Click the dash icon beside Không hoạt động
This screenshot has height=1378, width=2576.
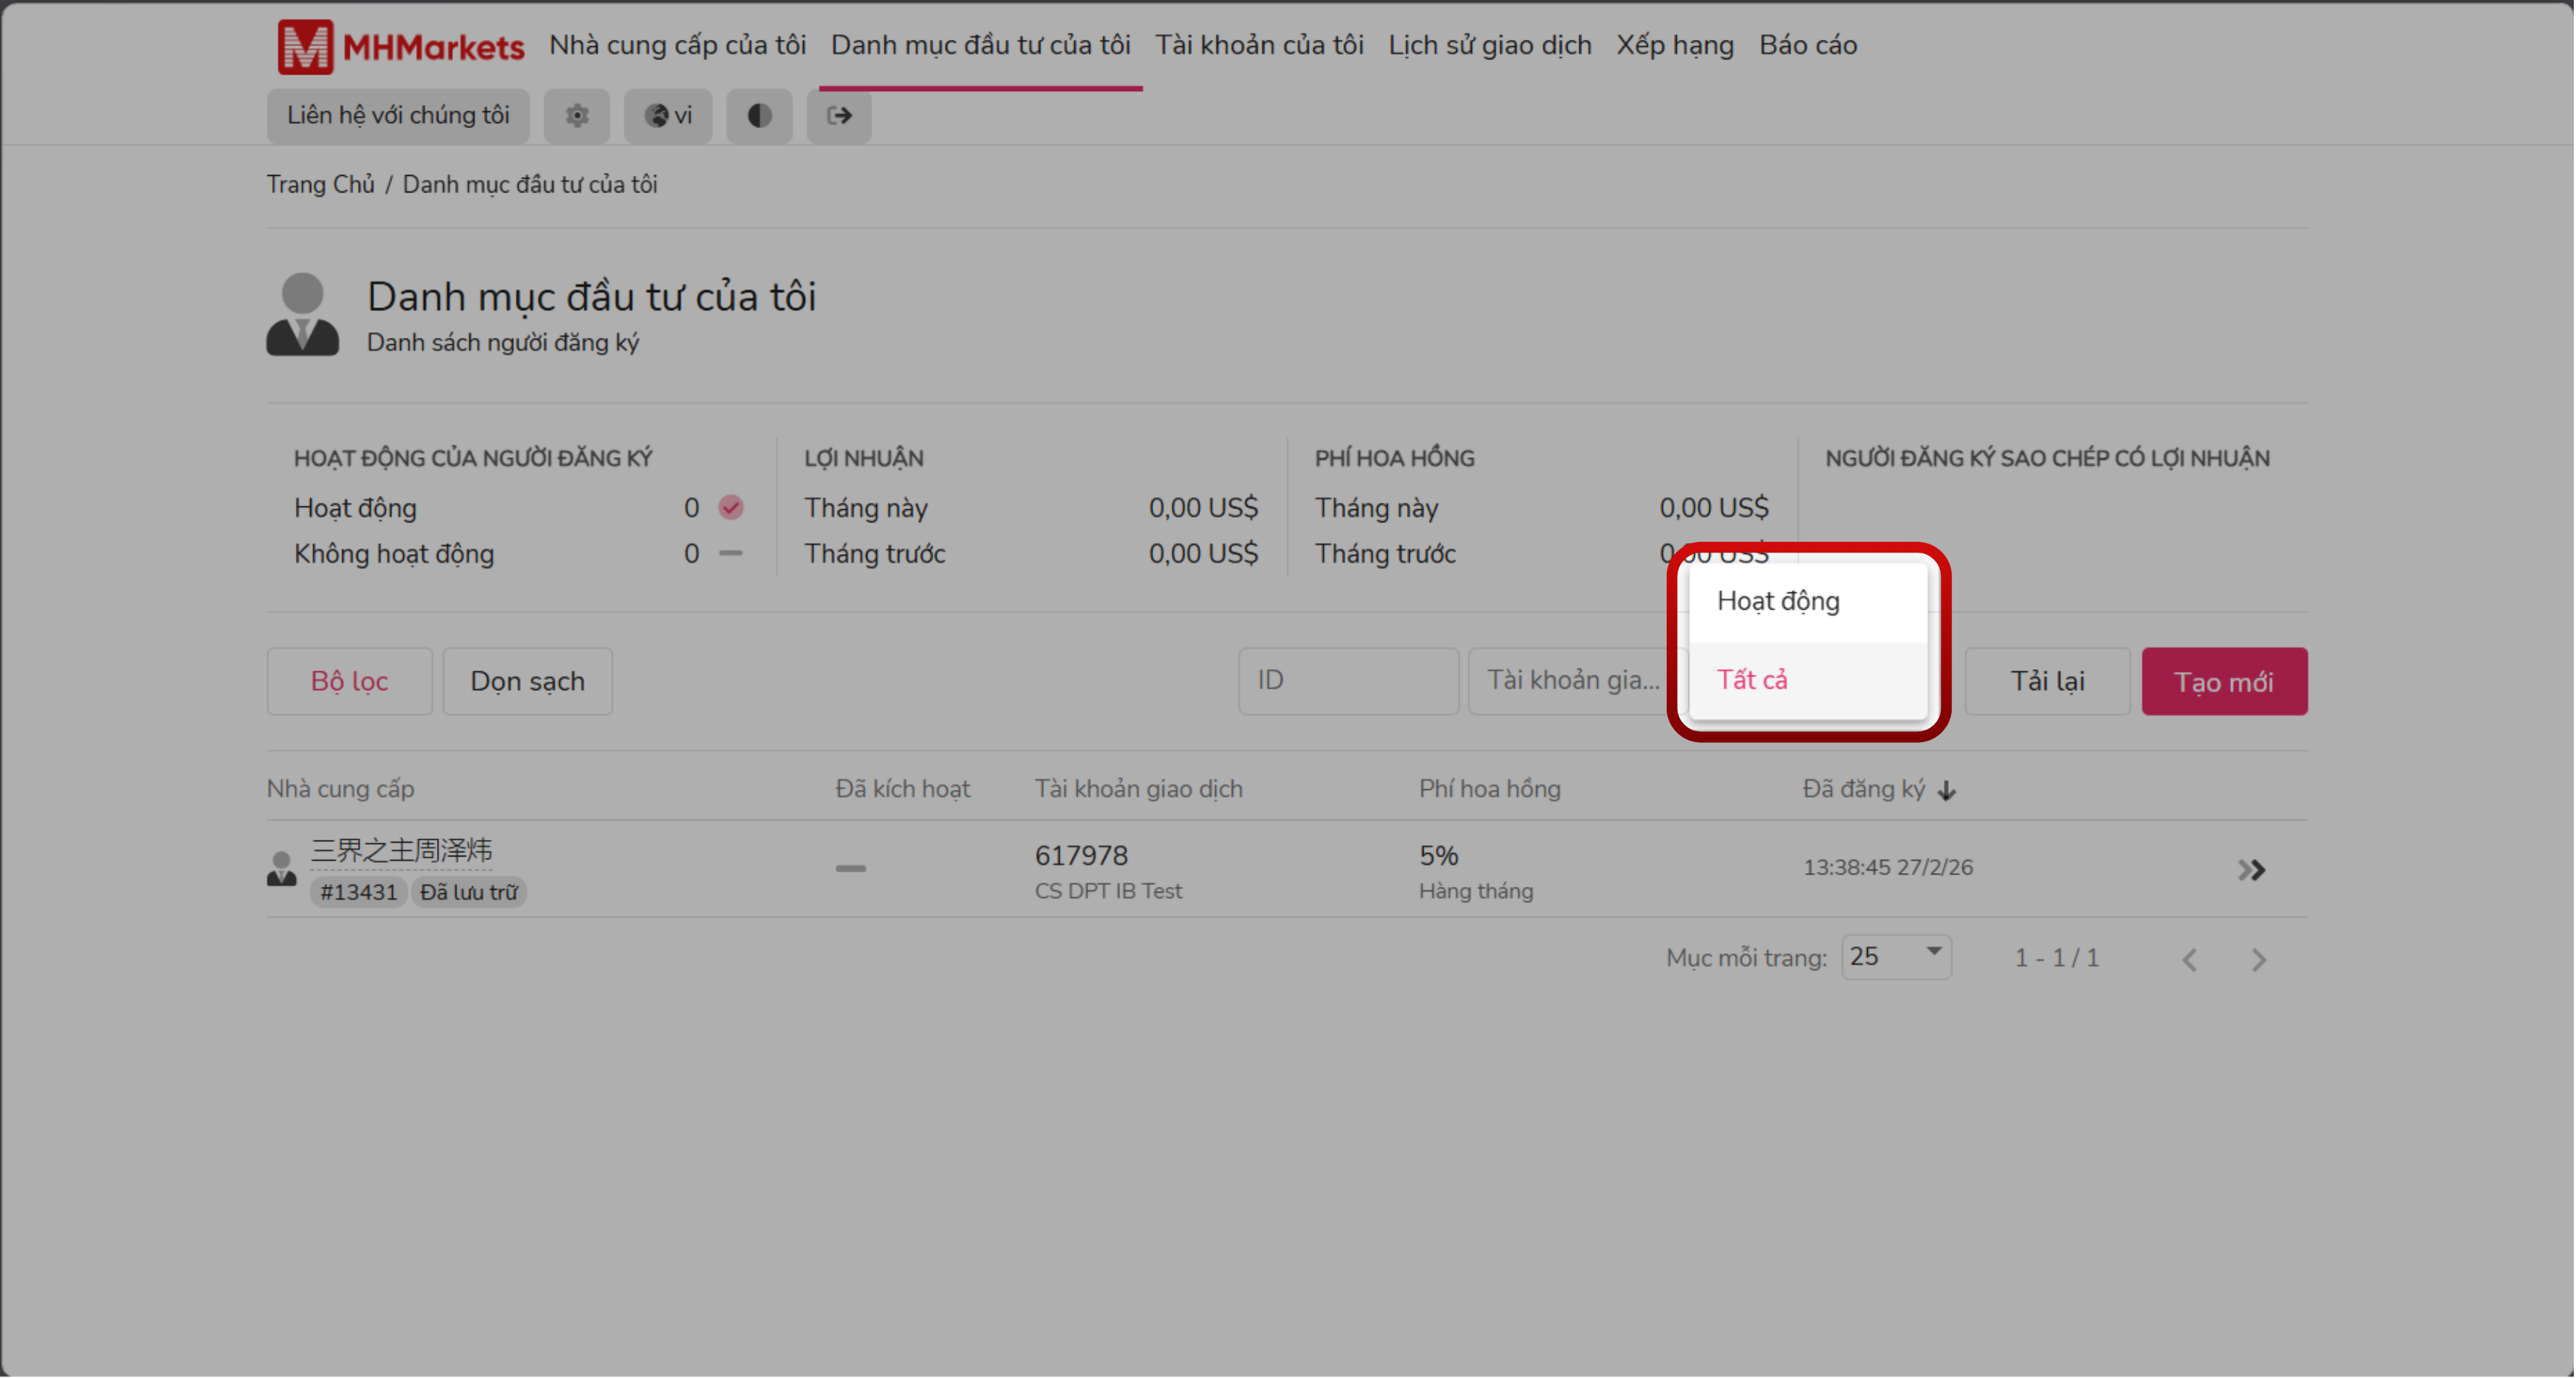pos(731,553)
